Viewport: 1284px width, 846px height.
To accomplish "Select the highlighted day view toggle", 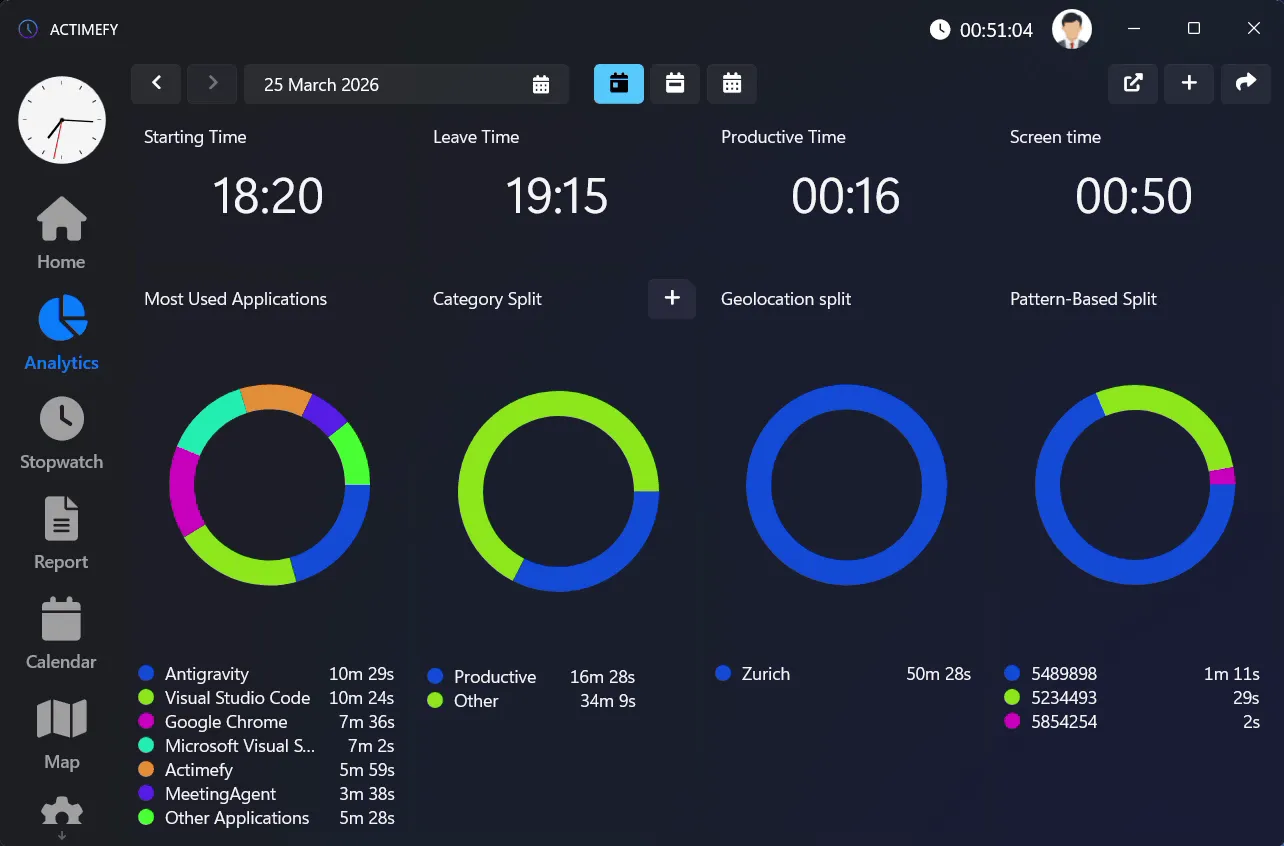I will coord(618,84).
